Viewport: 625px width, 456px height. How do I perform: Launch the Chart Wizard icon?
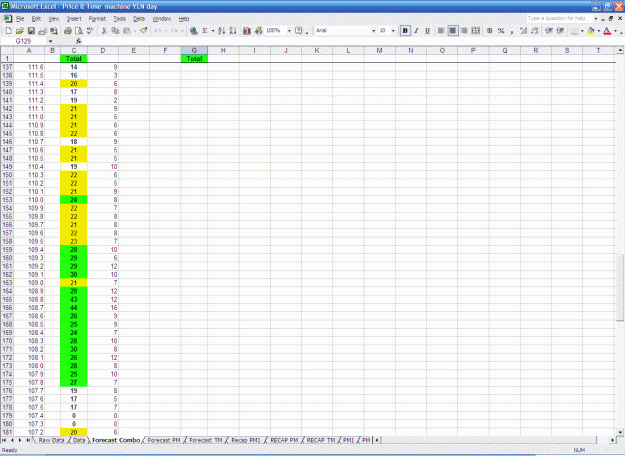point(247,31)
